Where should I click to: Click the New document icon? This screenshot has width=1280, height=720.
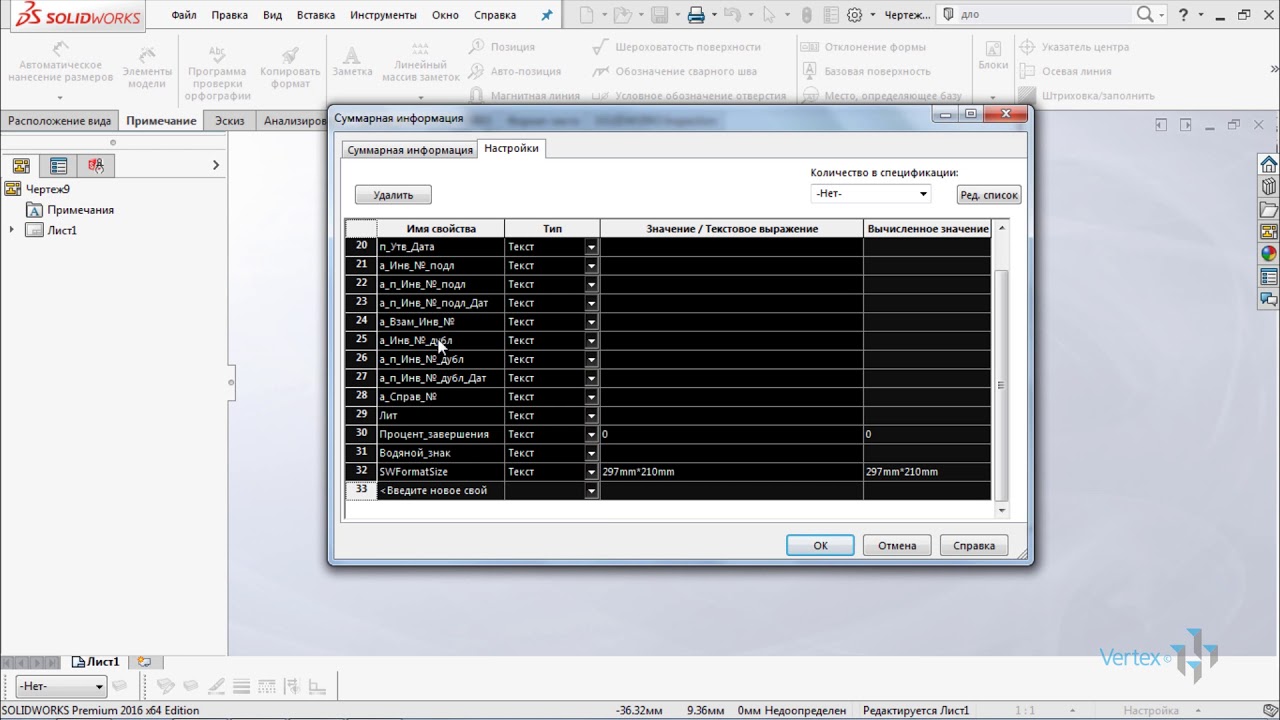pos(586,15)
